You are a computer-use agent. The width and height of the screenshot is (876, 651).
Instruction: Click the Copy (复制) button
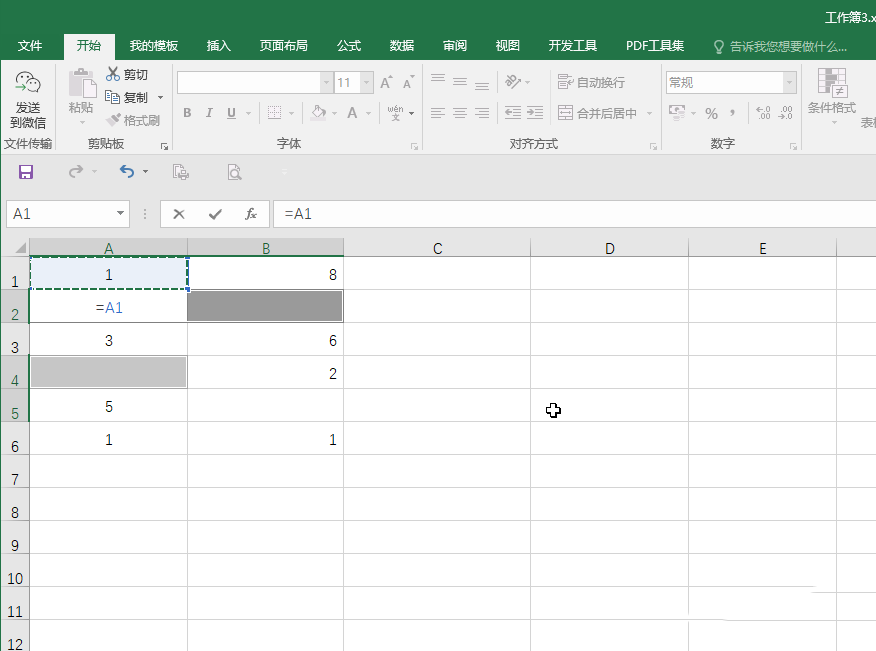[127, 97]
